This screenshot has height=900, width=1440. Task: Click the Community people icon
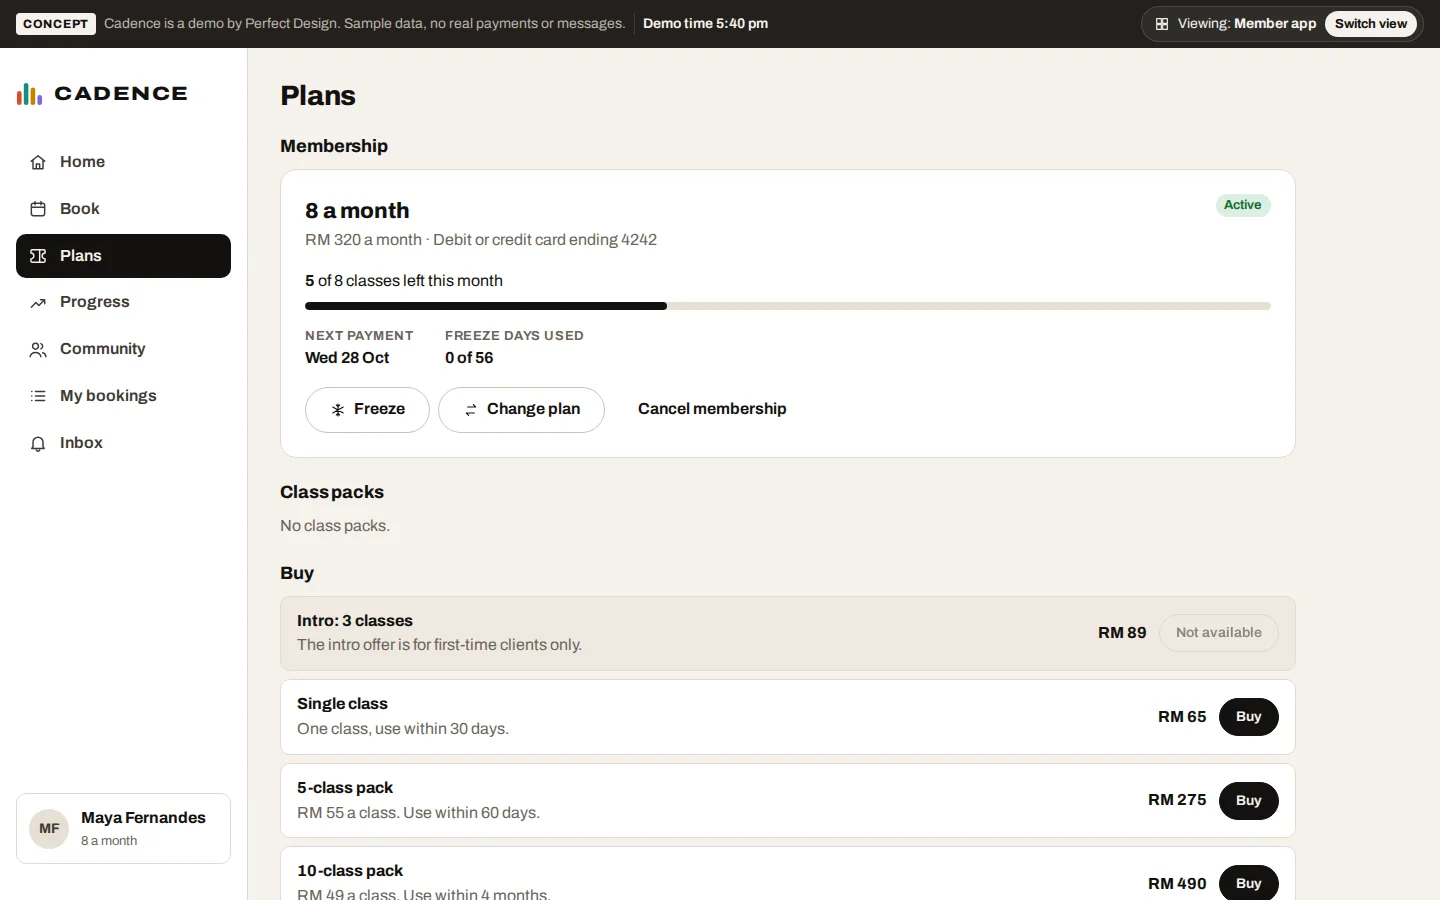pyautogui.click(x=38, y=350)
